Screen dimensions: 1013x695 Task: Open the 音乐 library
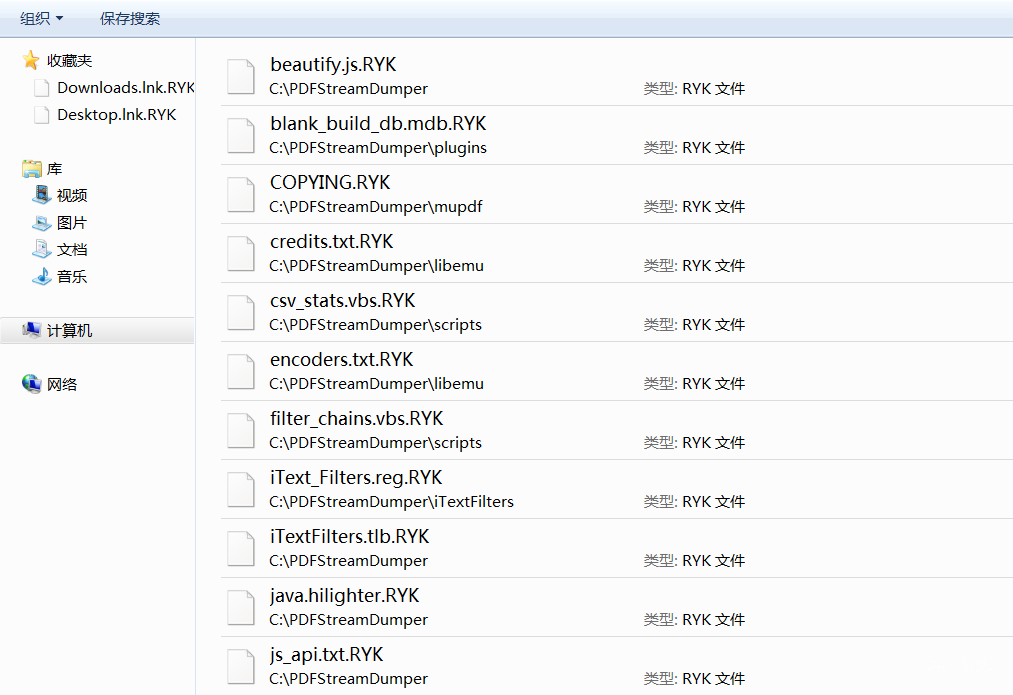(72, 277)
